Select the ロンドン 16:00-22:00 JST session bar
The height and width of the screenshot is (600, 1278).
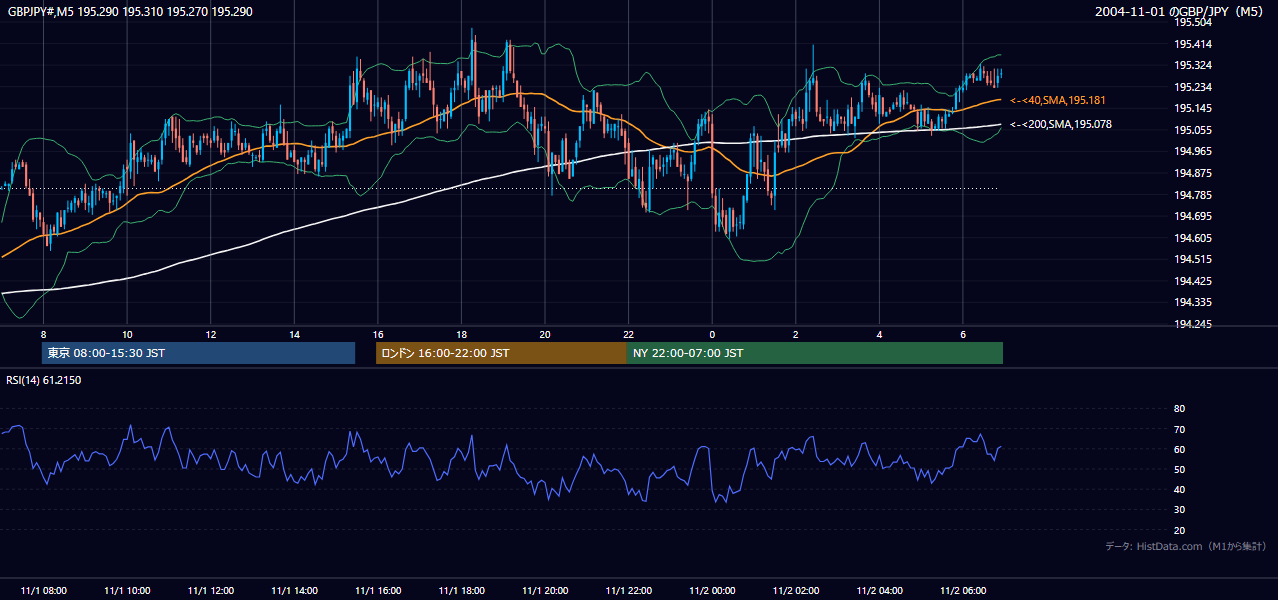(x=501, y=353)
